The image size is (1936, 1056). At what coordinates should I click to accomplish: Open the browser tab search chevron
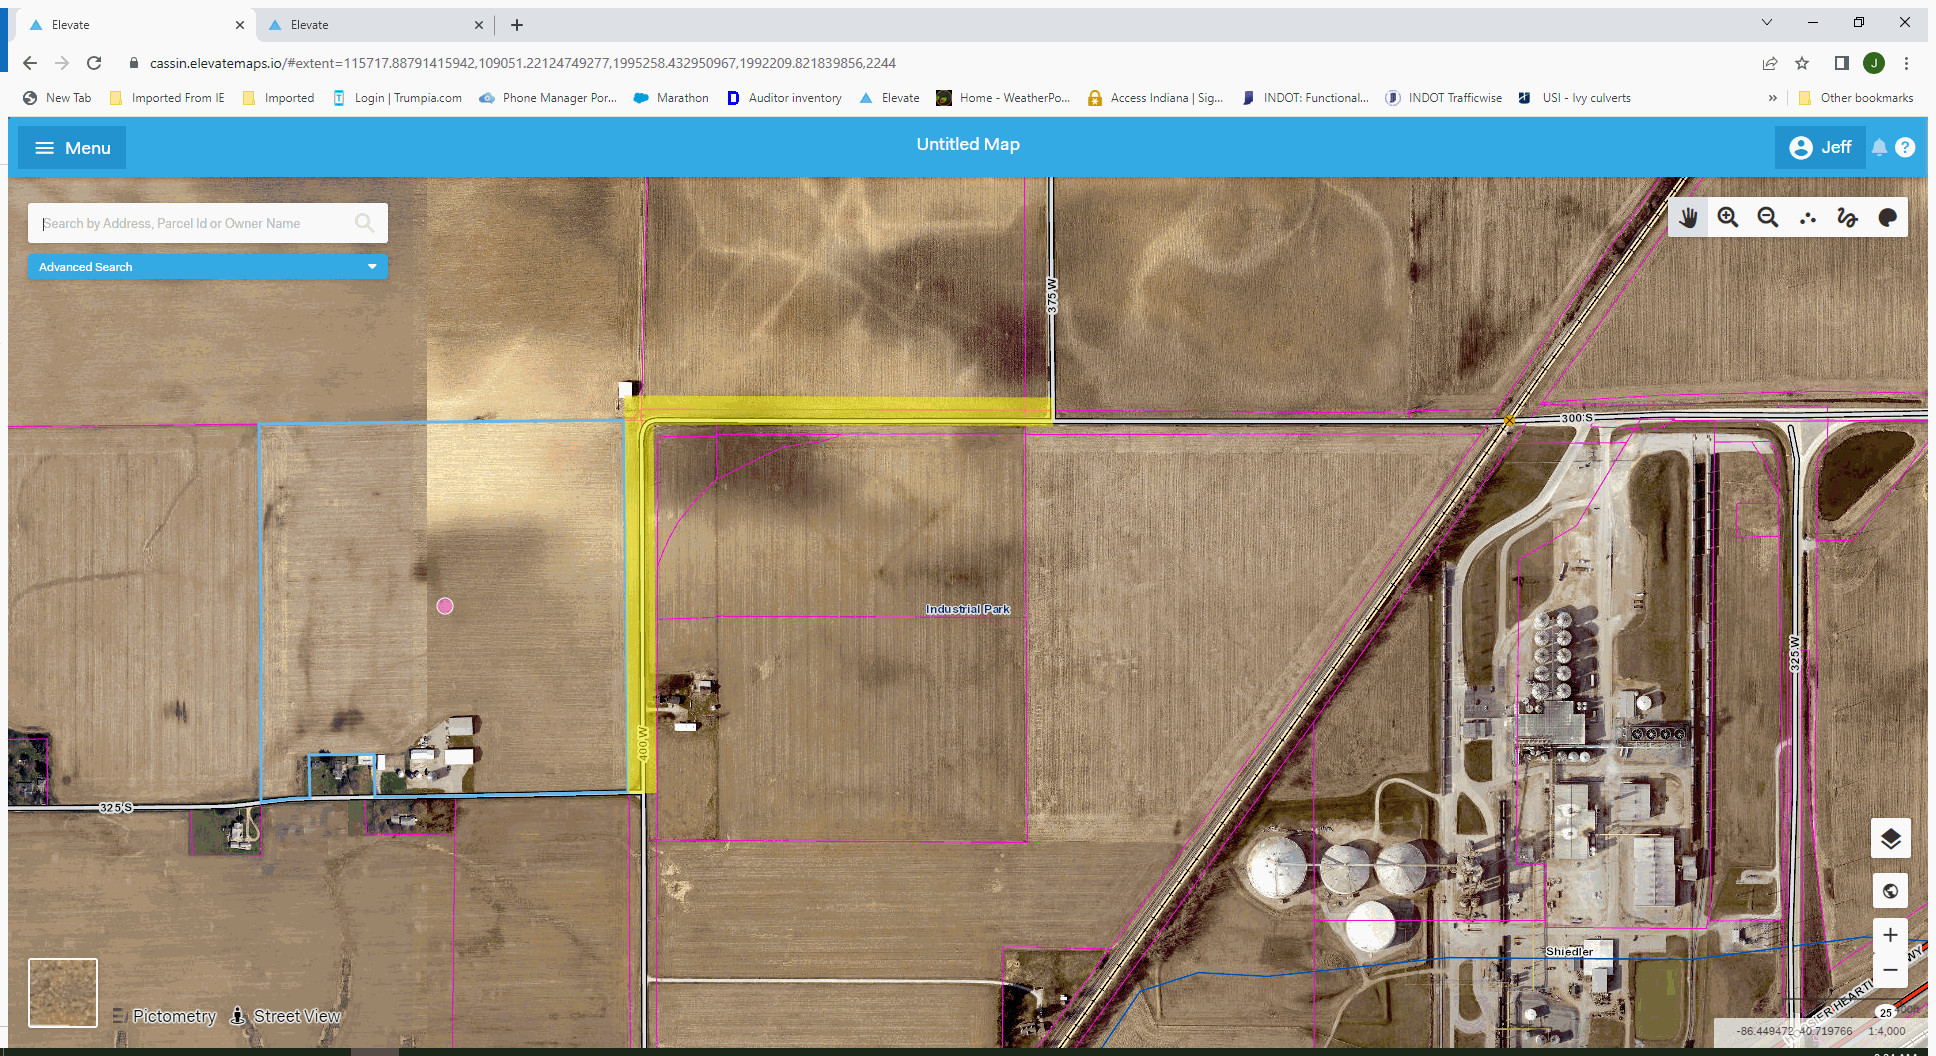(x=1767, y=21)
